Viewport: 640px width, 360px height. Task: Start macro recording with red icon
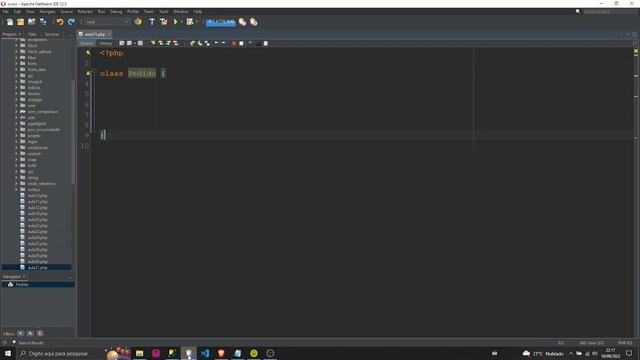(234, 43)
